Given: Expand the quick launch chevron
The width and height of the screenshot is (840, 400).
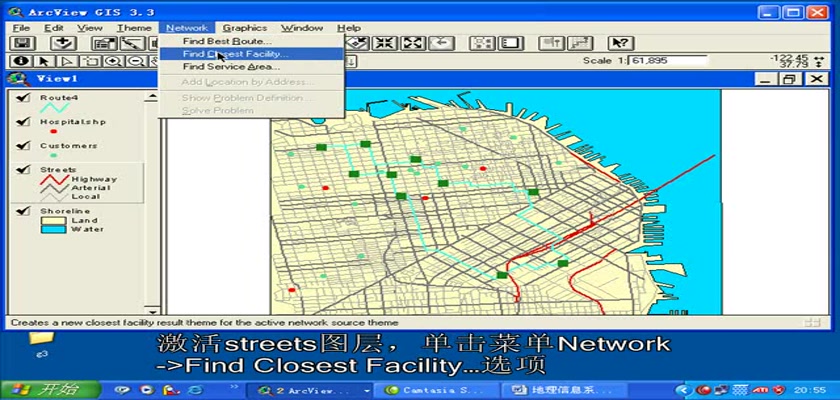Looking at the screenshot, I should 235,386.
